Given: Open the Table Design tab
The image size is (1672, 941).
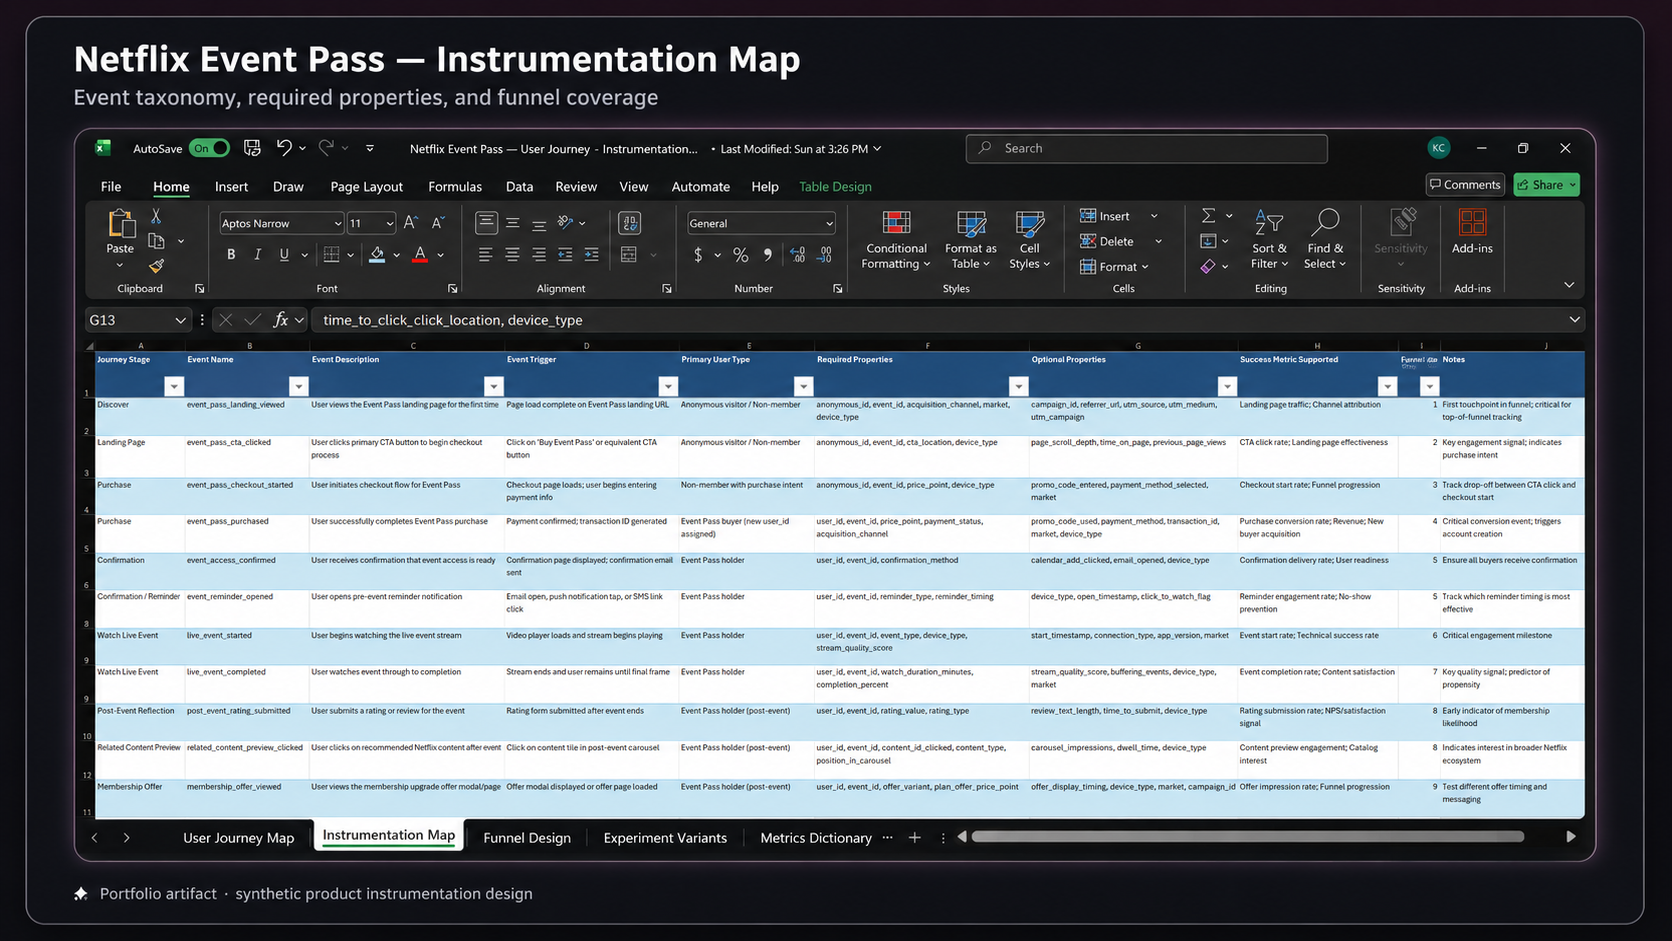Looking at the screenshot, I should 835,187.
